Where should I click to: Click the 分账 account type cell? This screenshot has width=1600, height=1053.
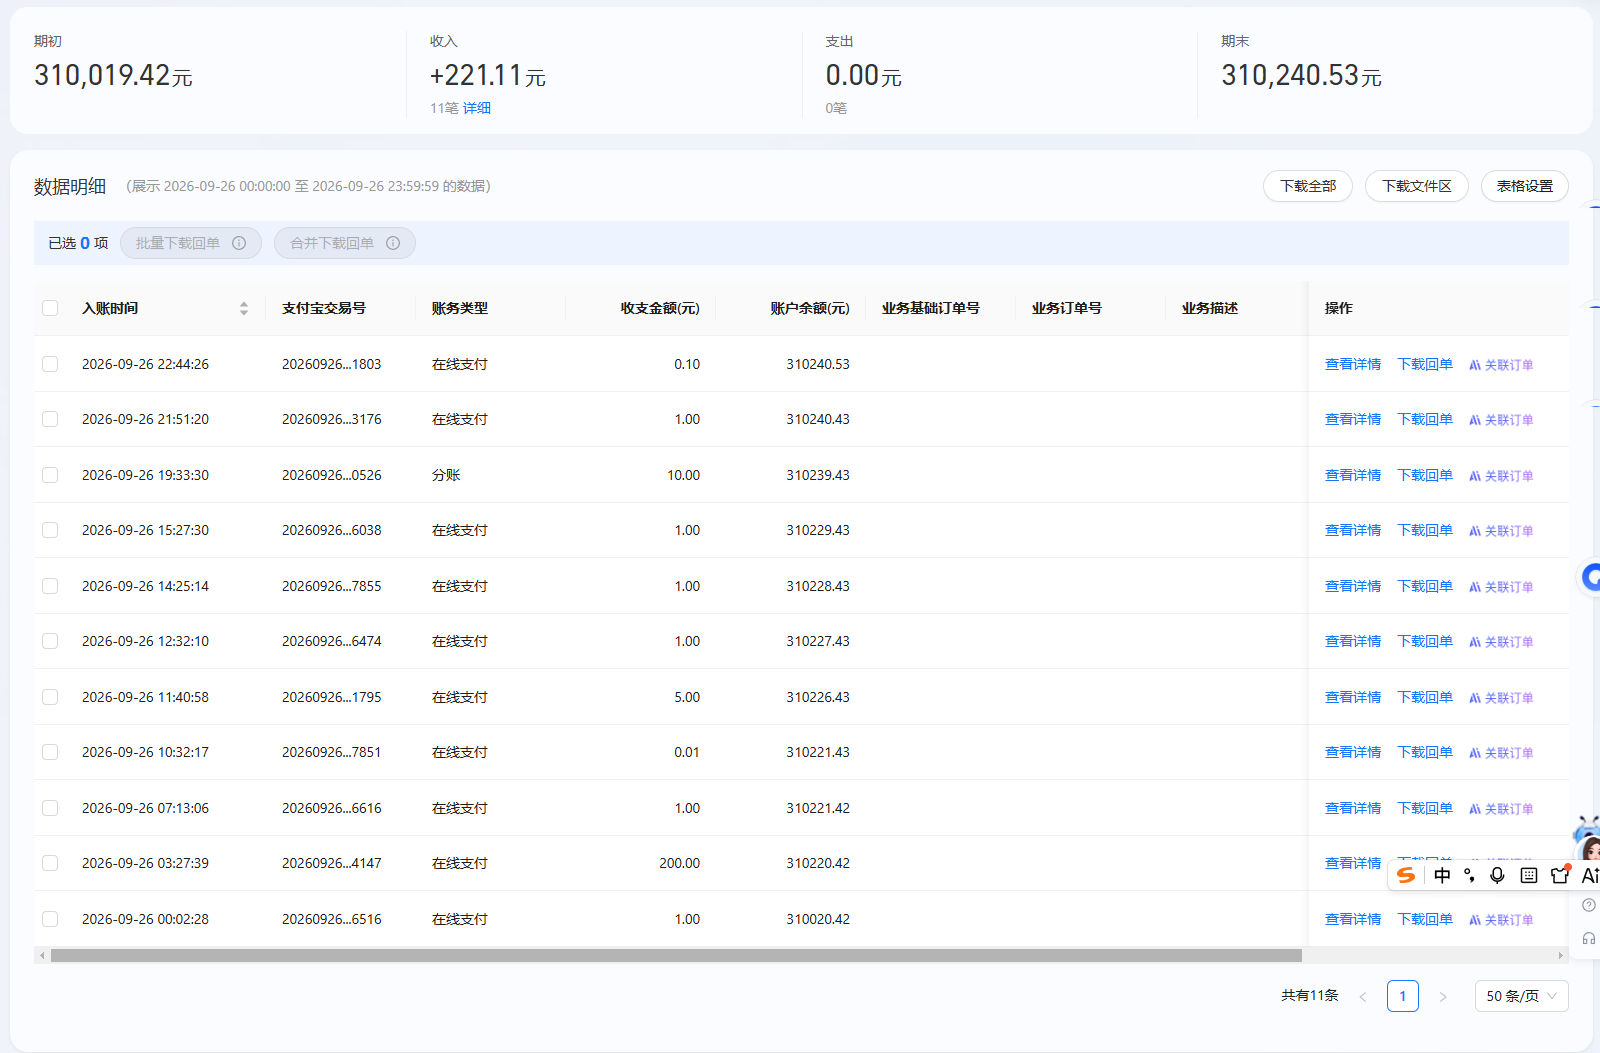pos(446,475)
